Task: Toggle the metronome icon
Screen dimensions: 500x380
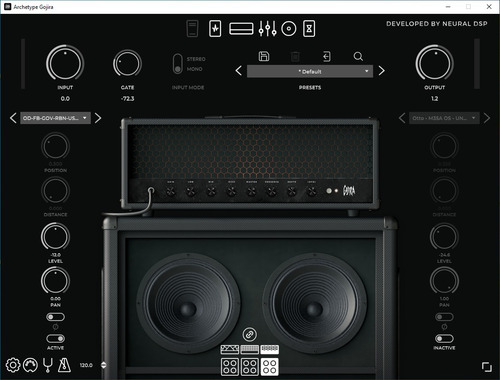Action: 64,365
